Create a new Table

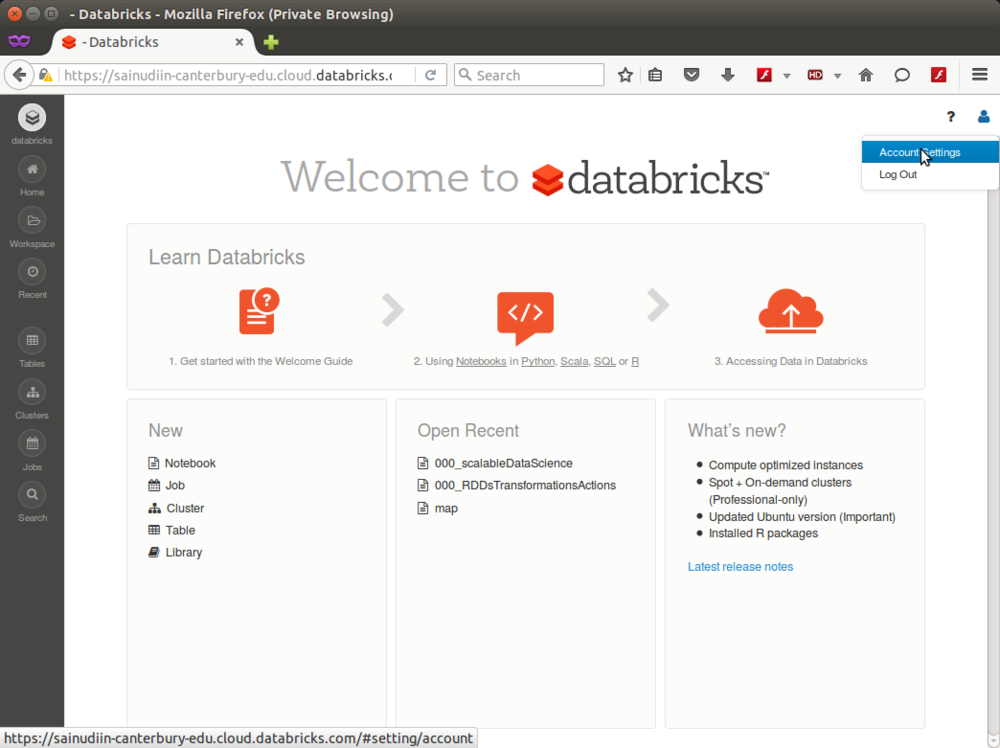(172, 531)
